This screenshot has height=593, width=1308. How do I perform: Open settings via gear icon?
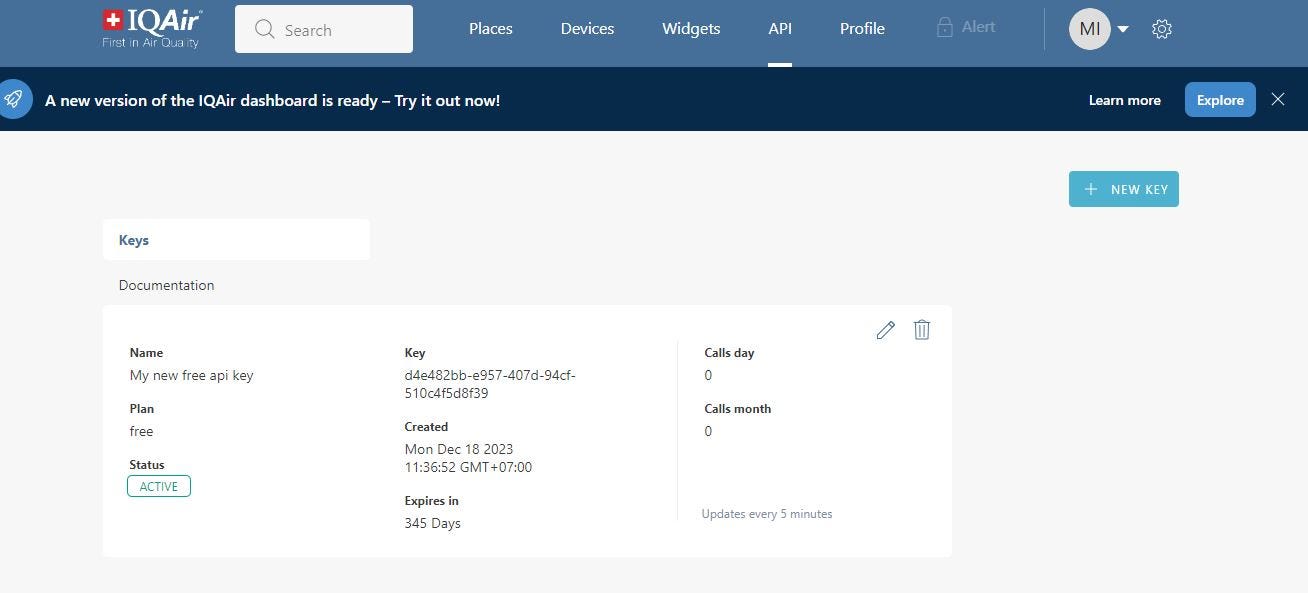point(1161,29)
